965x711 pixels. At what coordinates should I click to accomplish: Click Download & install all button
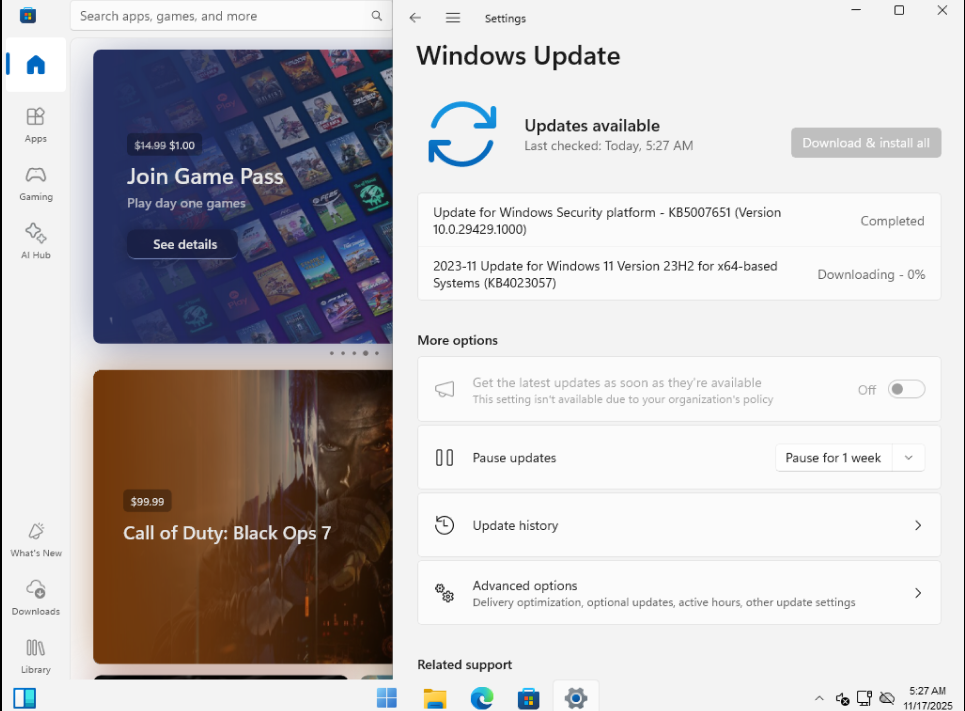click(866, 143)
